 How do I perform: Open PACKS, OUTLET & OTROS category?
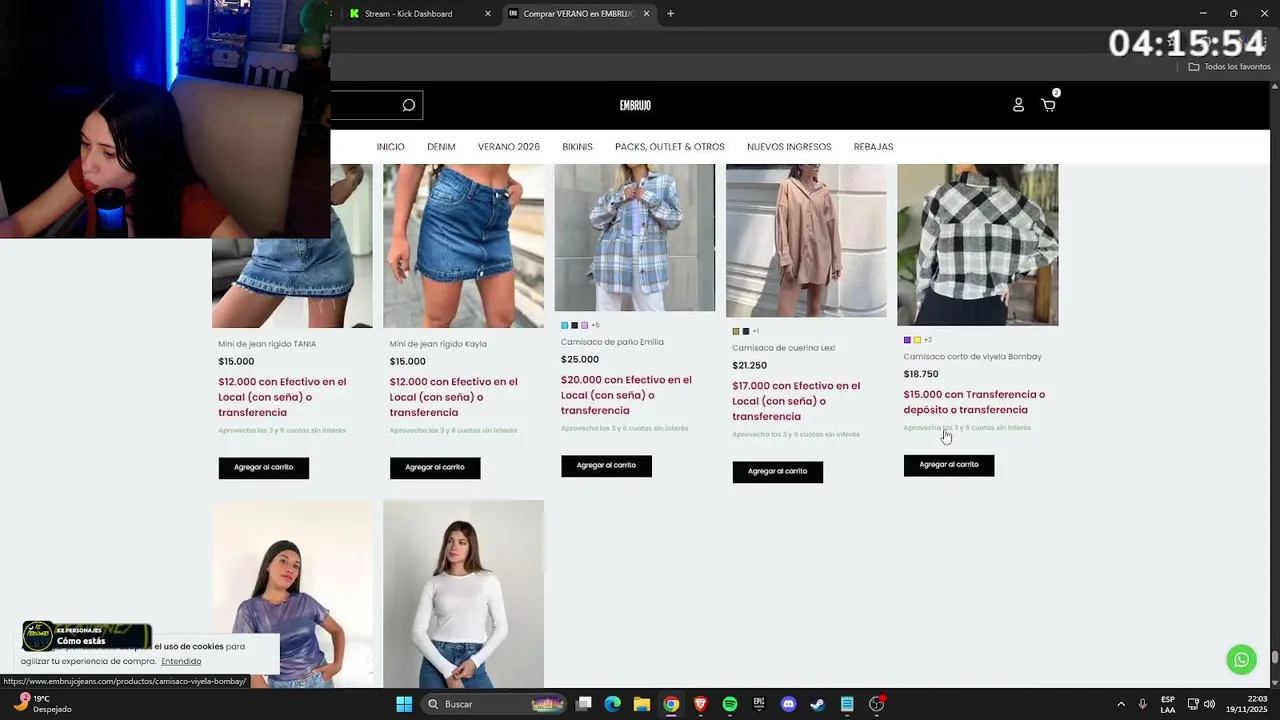click(670, 147)
